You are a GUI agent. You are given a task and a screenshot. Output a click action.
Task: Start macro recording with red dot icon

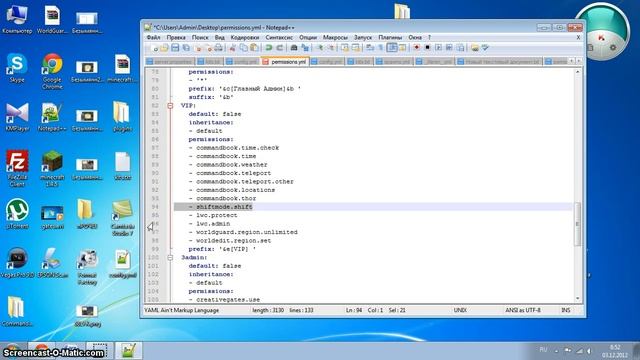pos(416,48)
